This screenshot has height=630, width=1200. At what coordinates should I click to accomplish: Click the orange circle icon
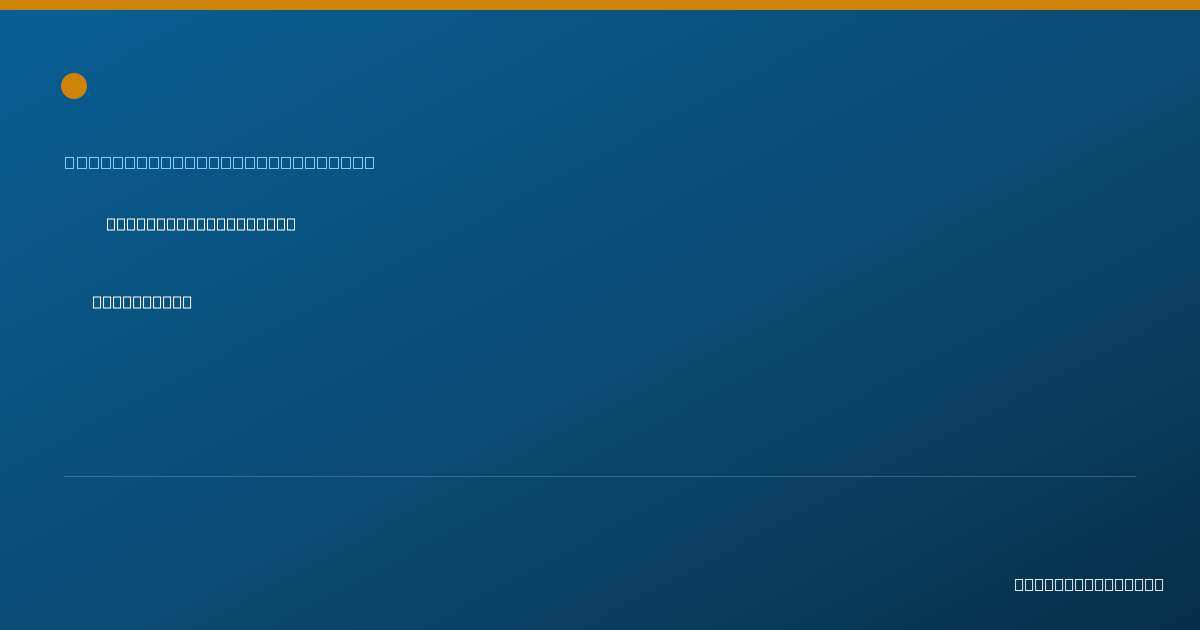tap(74, 86)
